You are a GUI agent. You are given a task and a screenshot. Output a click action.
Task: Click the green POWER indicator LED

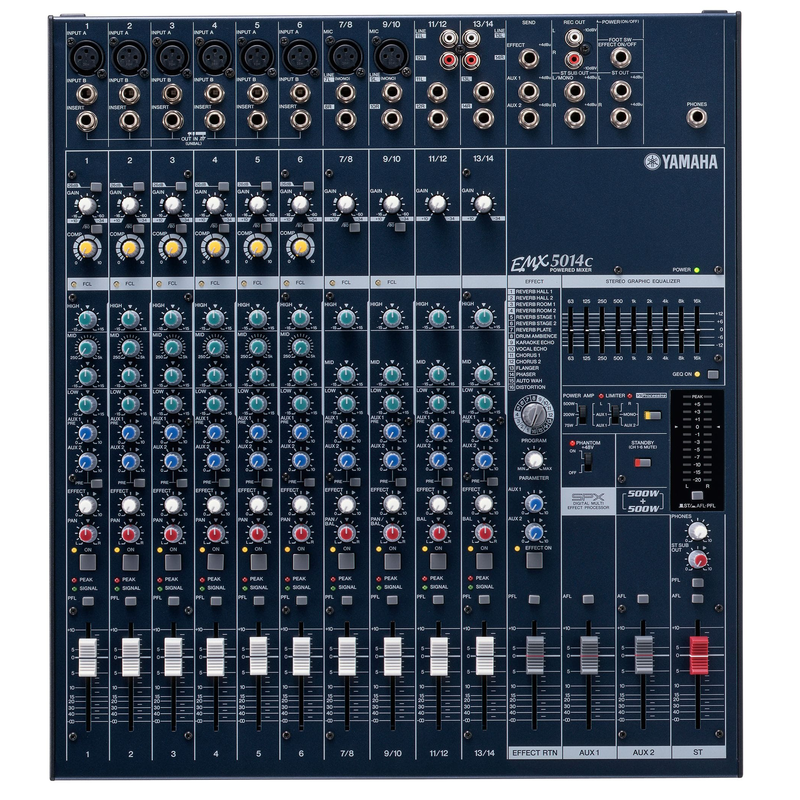pos(696,270)
